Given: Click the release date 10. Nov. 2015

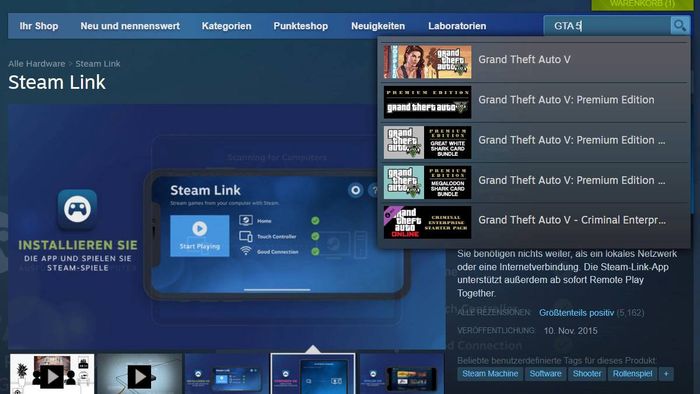Looking at the screenshot, I should point(571,331).
